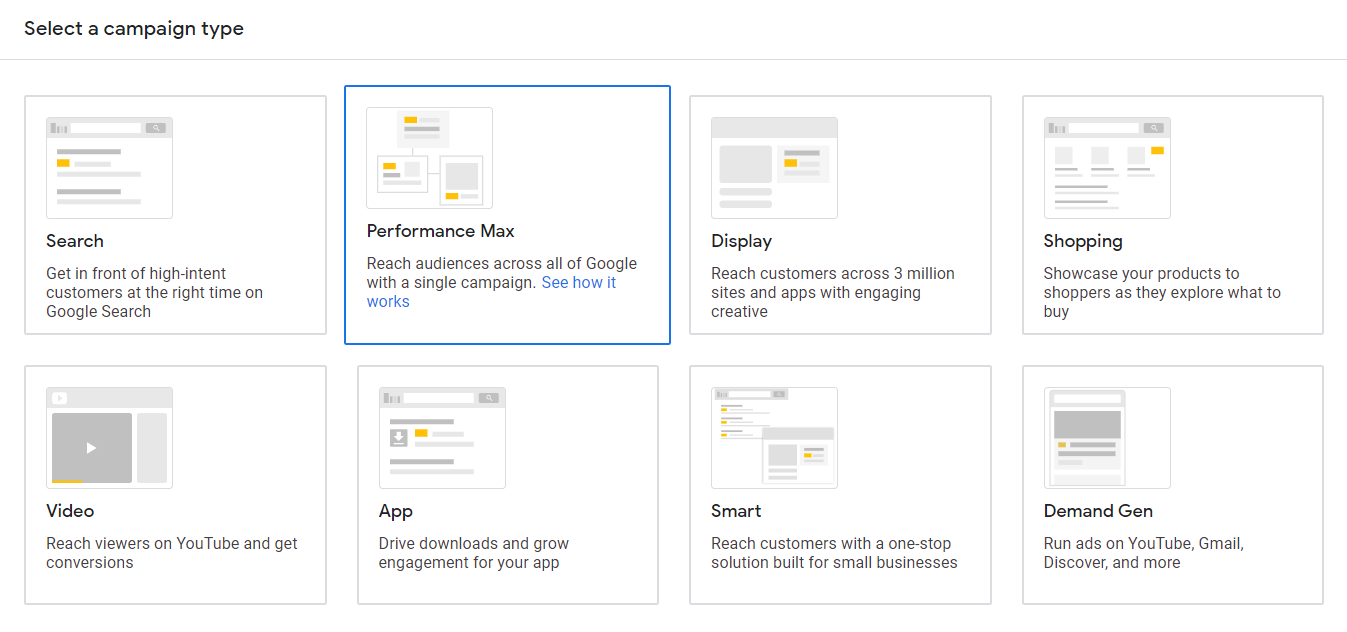Select the Search campaign title
The image size is (1347, 632).
click(75, 241)
